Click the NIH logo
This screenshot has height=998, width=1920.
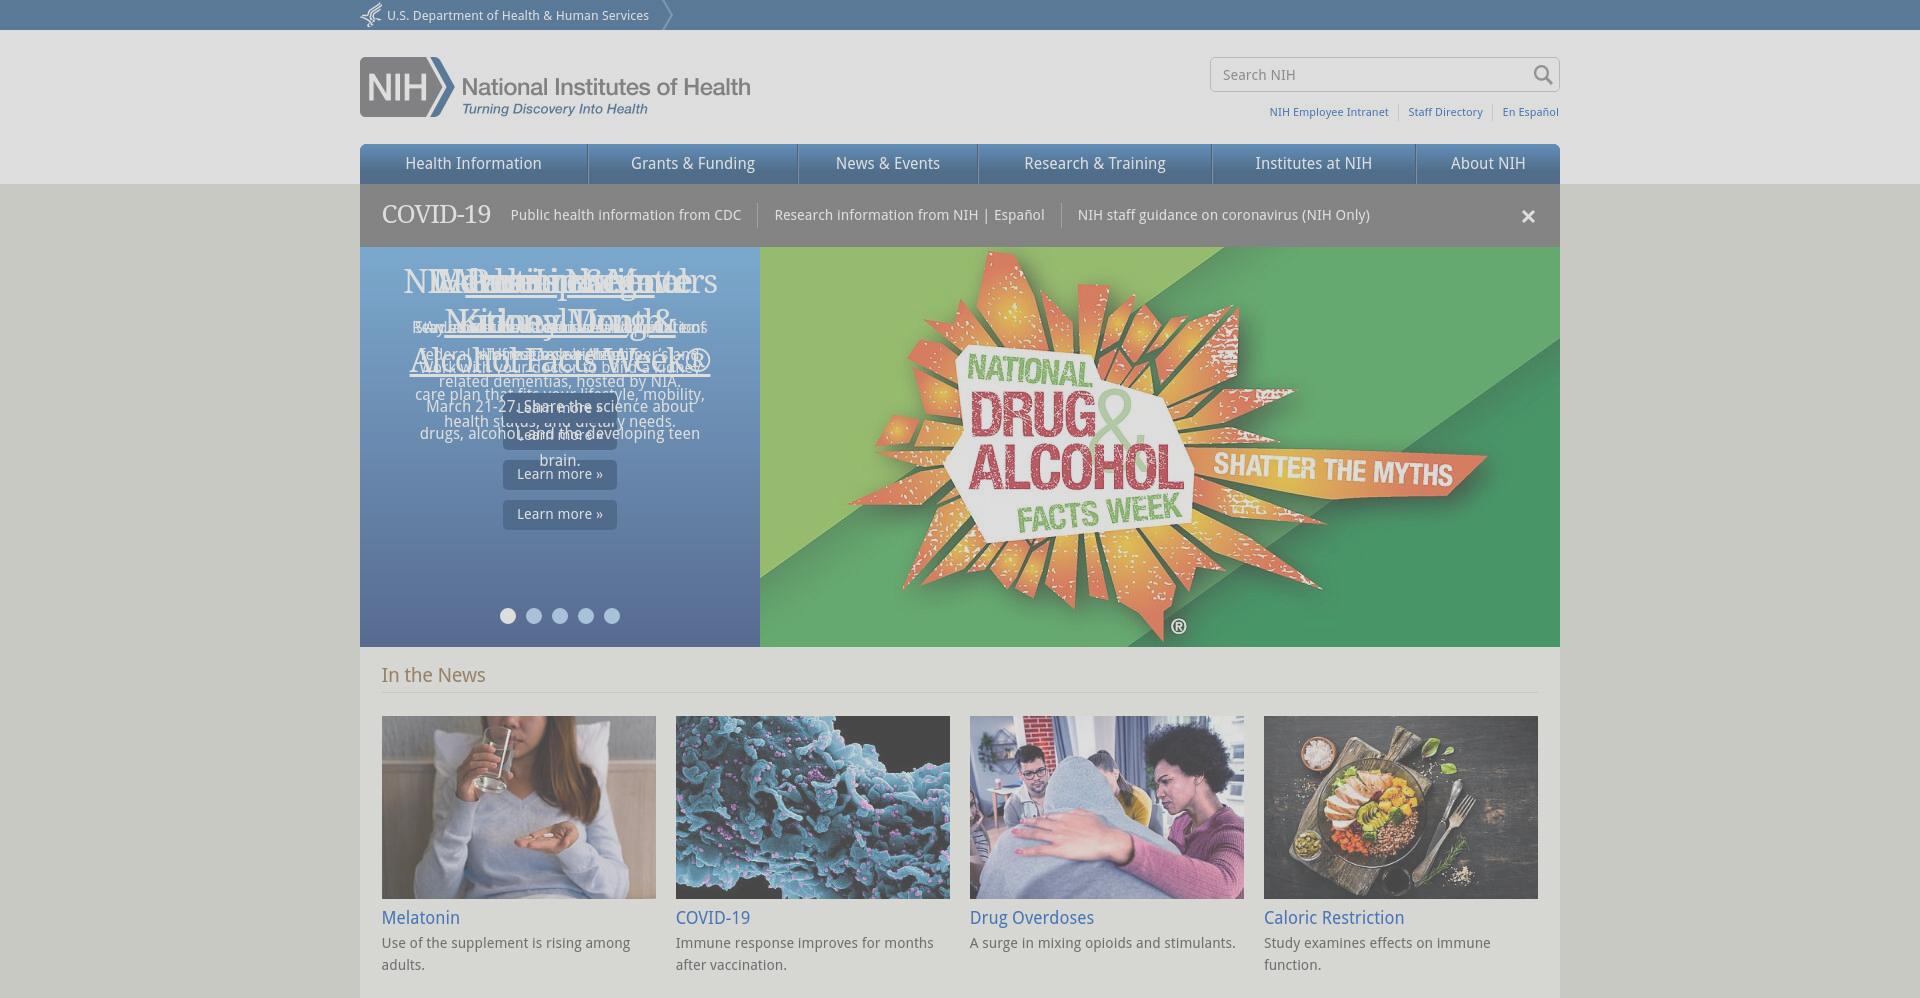pyautogui.click(x=555, y=87)
